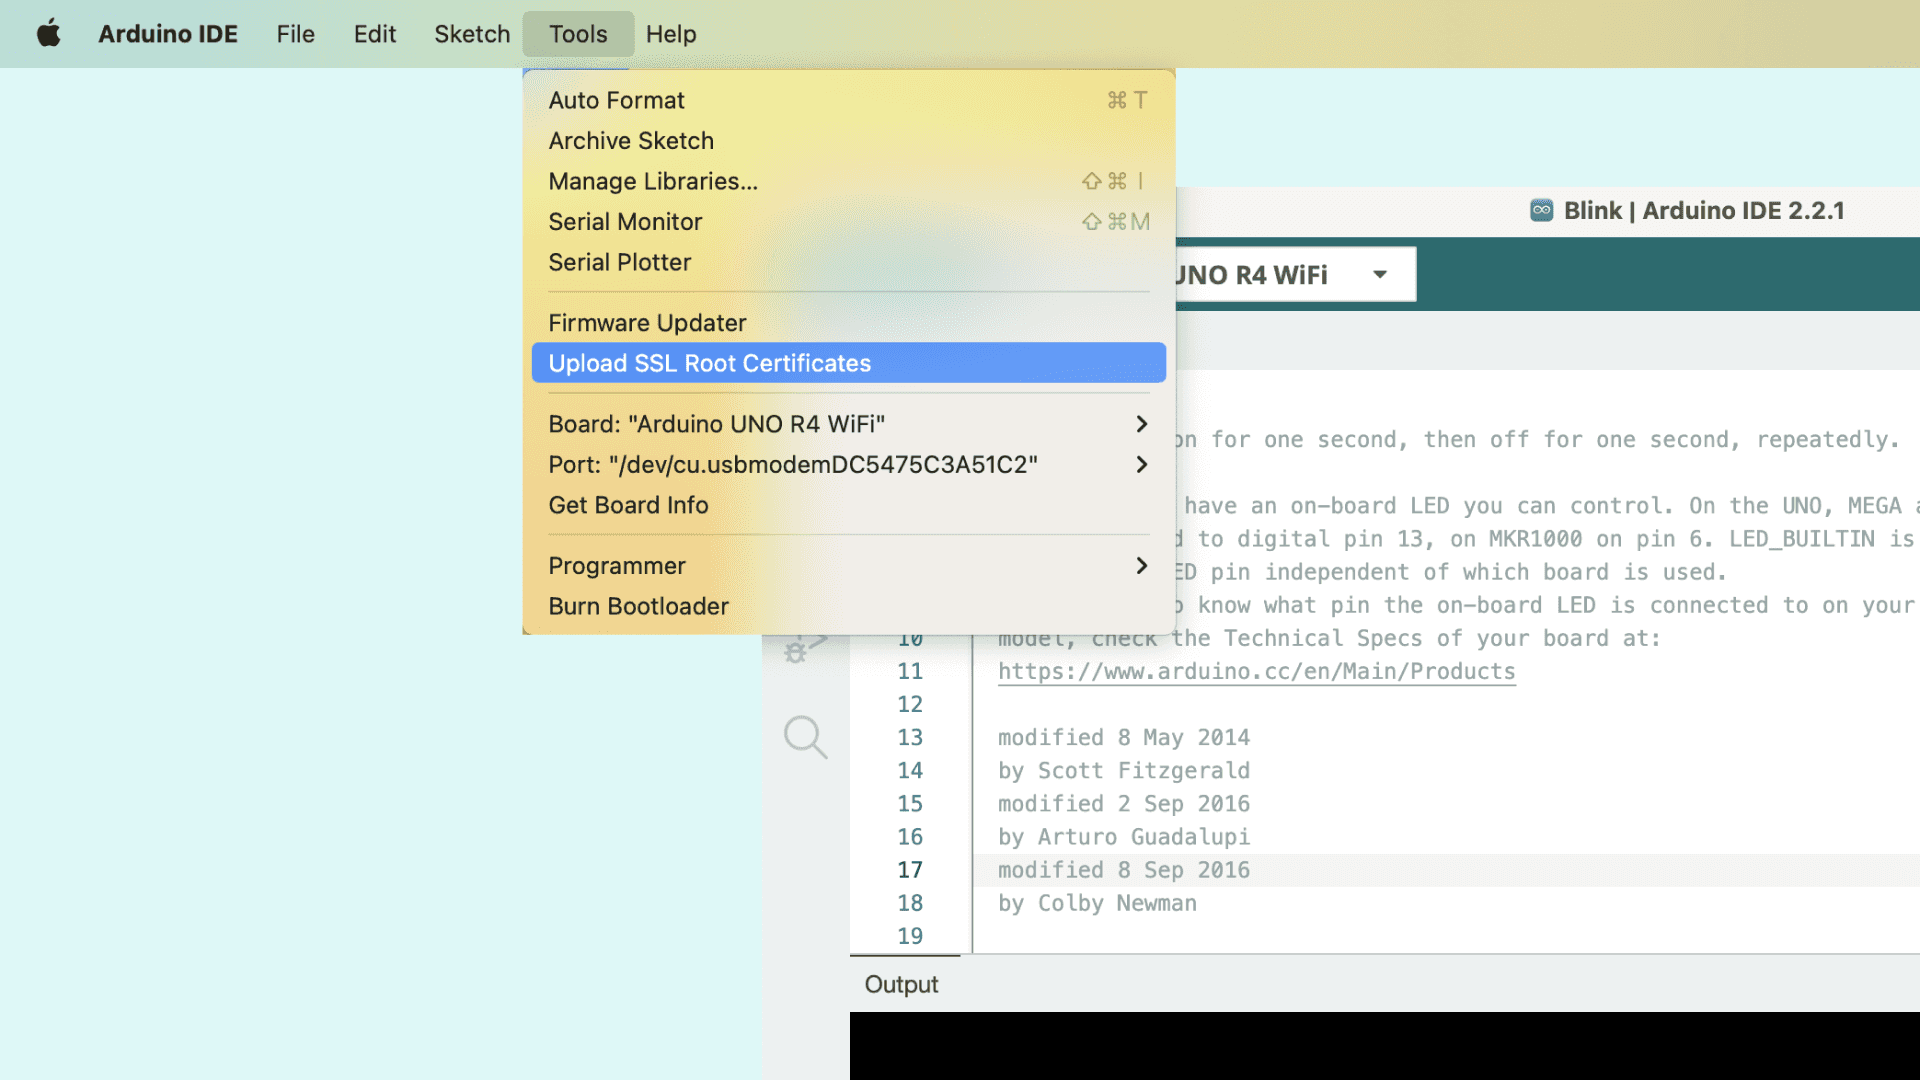Select Serial Plotter menu entry
The width and height of the screenshot is (1920, 1080).
click(619, 262)
